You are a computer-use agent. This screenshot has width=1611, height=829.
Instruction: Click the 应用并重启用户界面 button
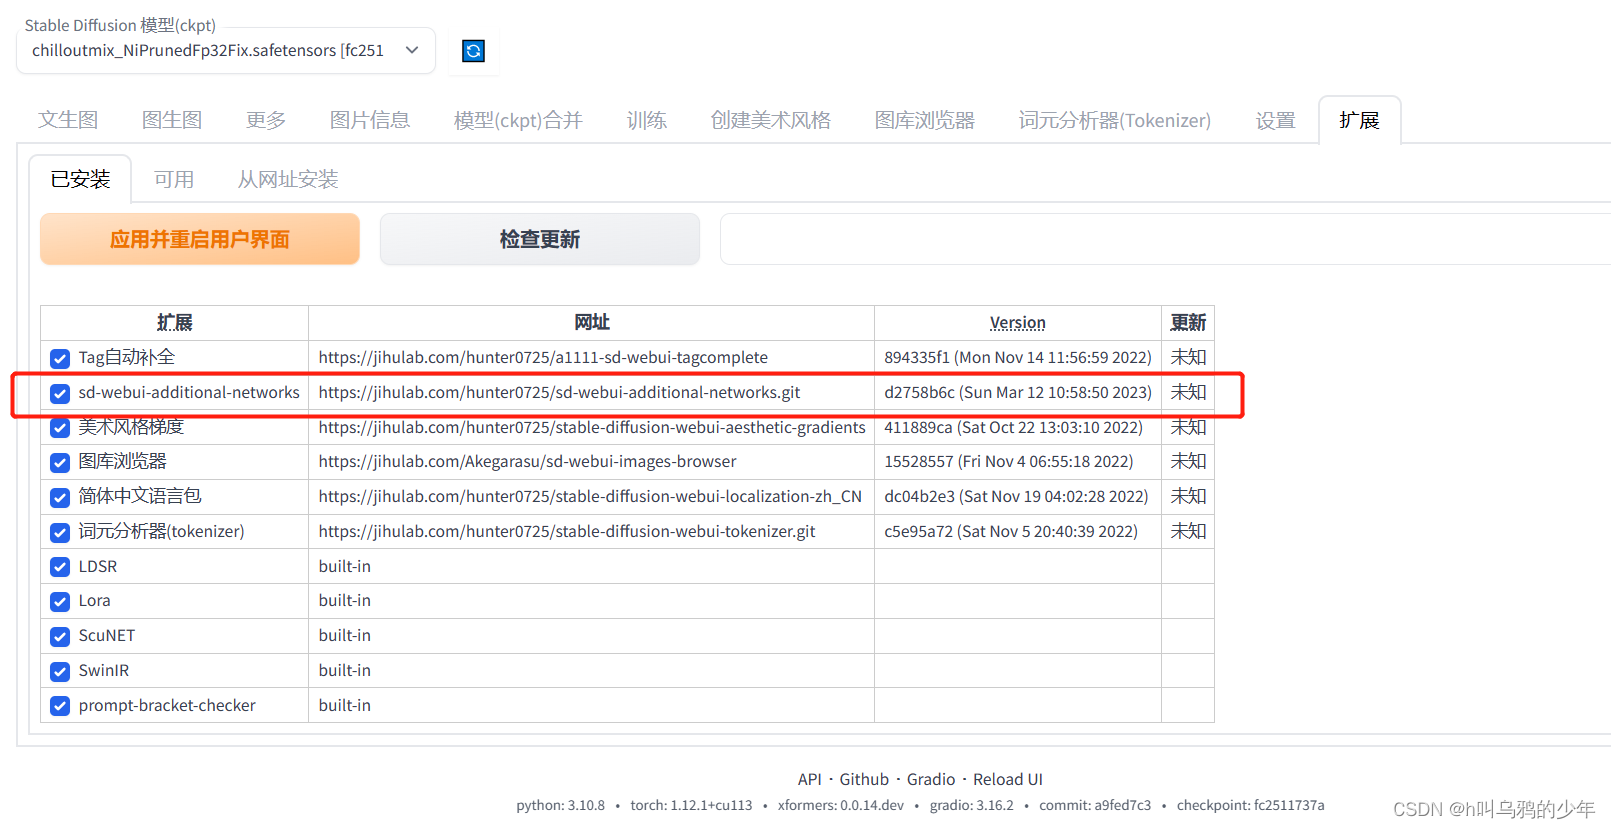[x=200, y=239]
